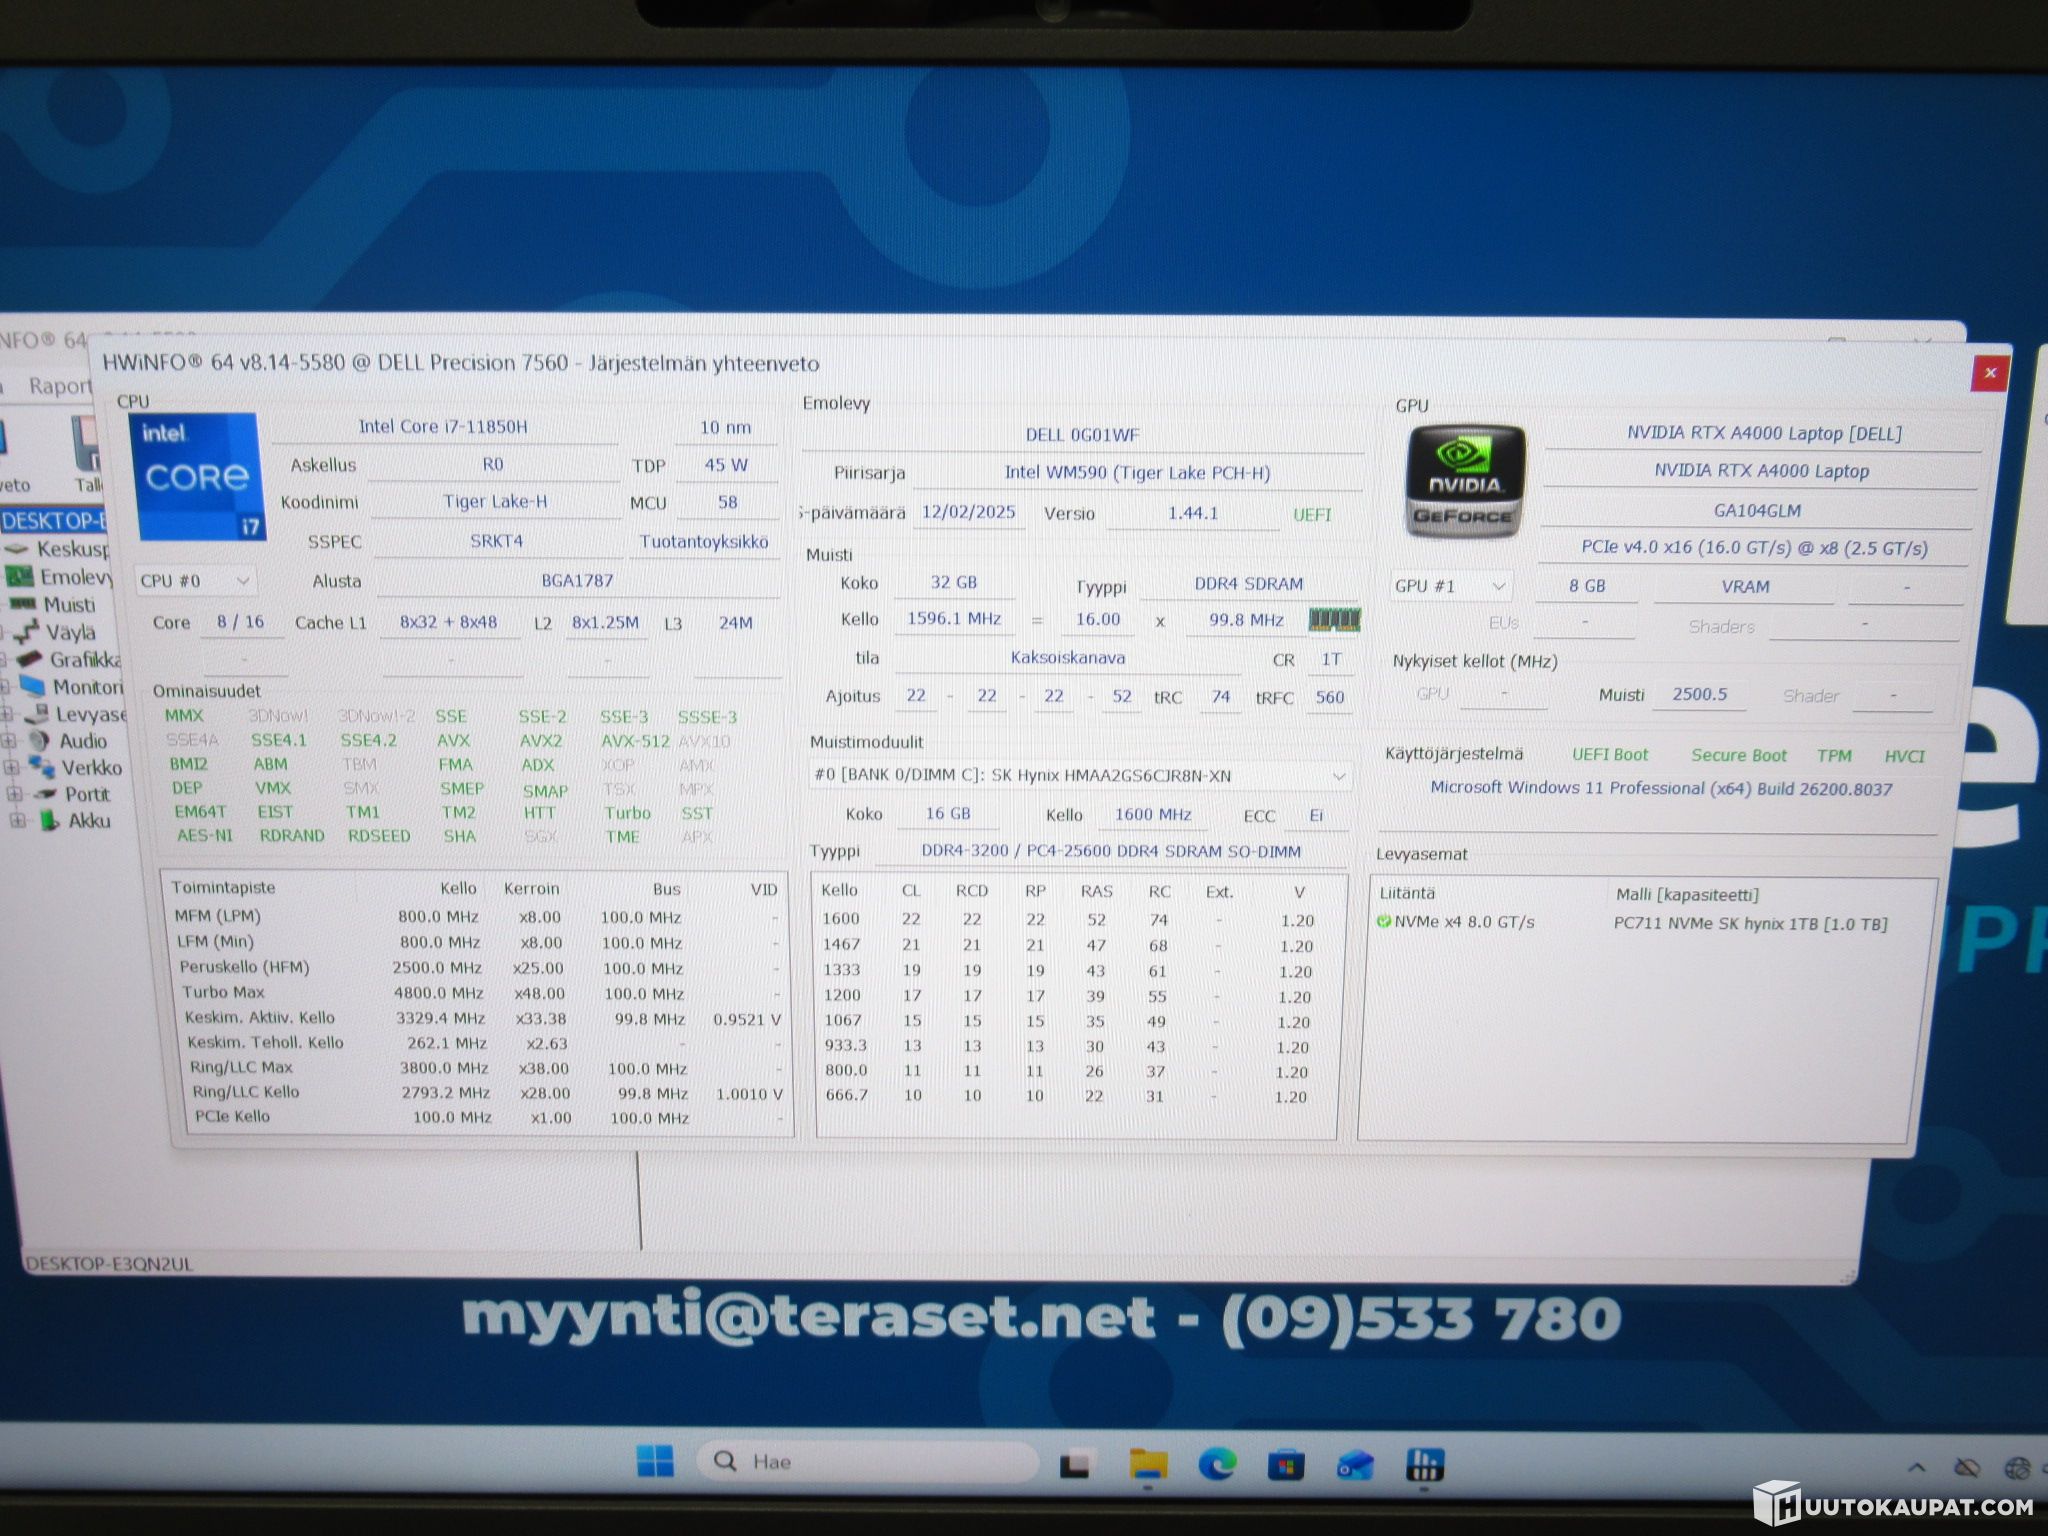Close the system summary window

pos(1990,373)
